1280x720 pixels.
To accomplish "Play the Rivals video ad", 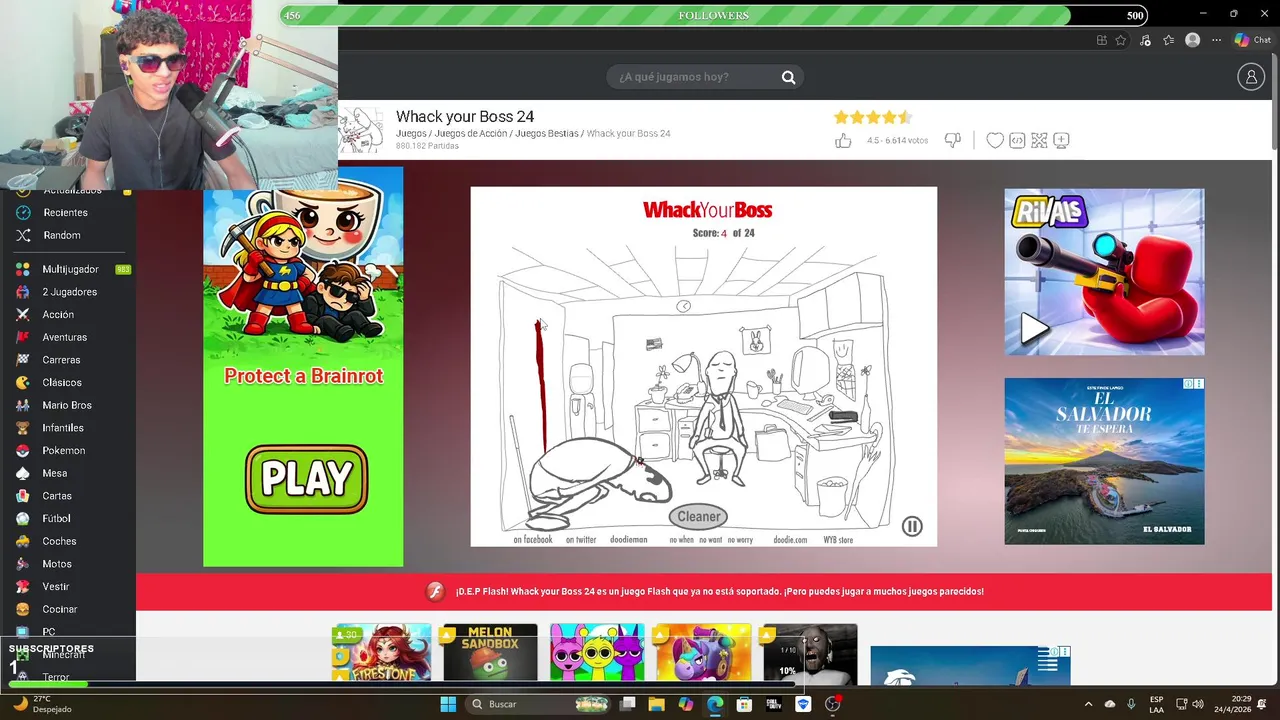I will click(x=1034, y=328).
